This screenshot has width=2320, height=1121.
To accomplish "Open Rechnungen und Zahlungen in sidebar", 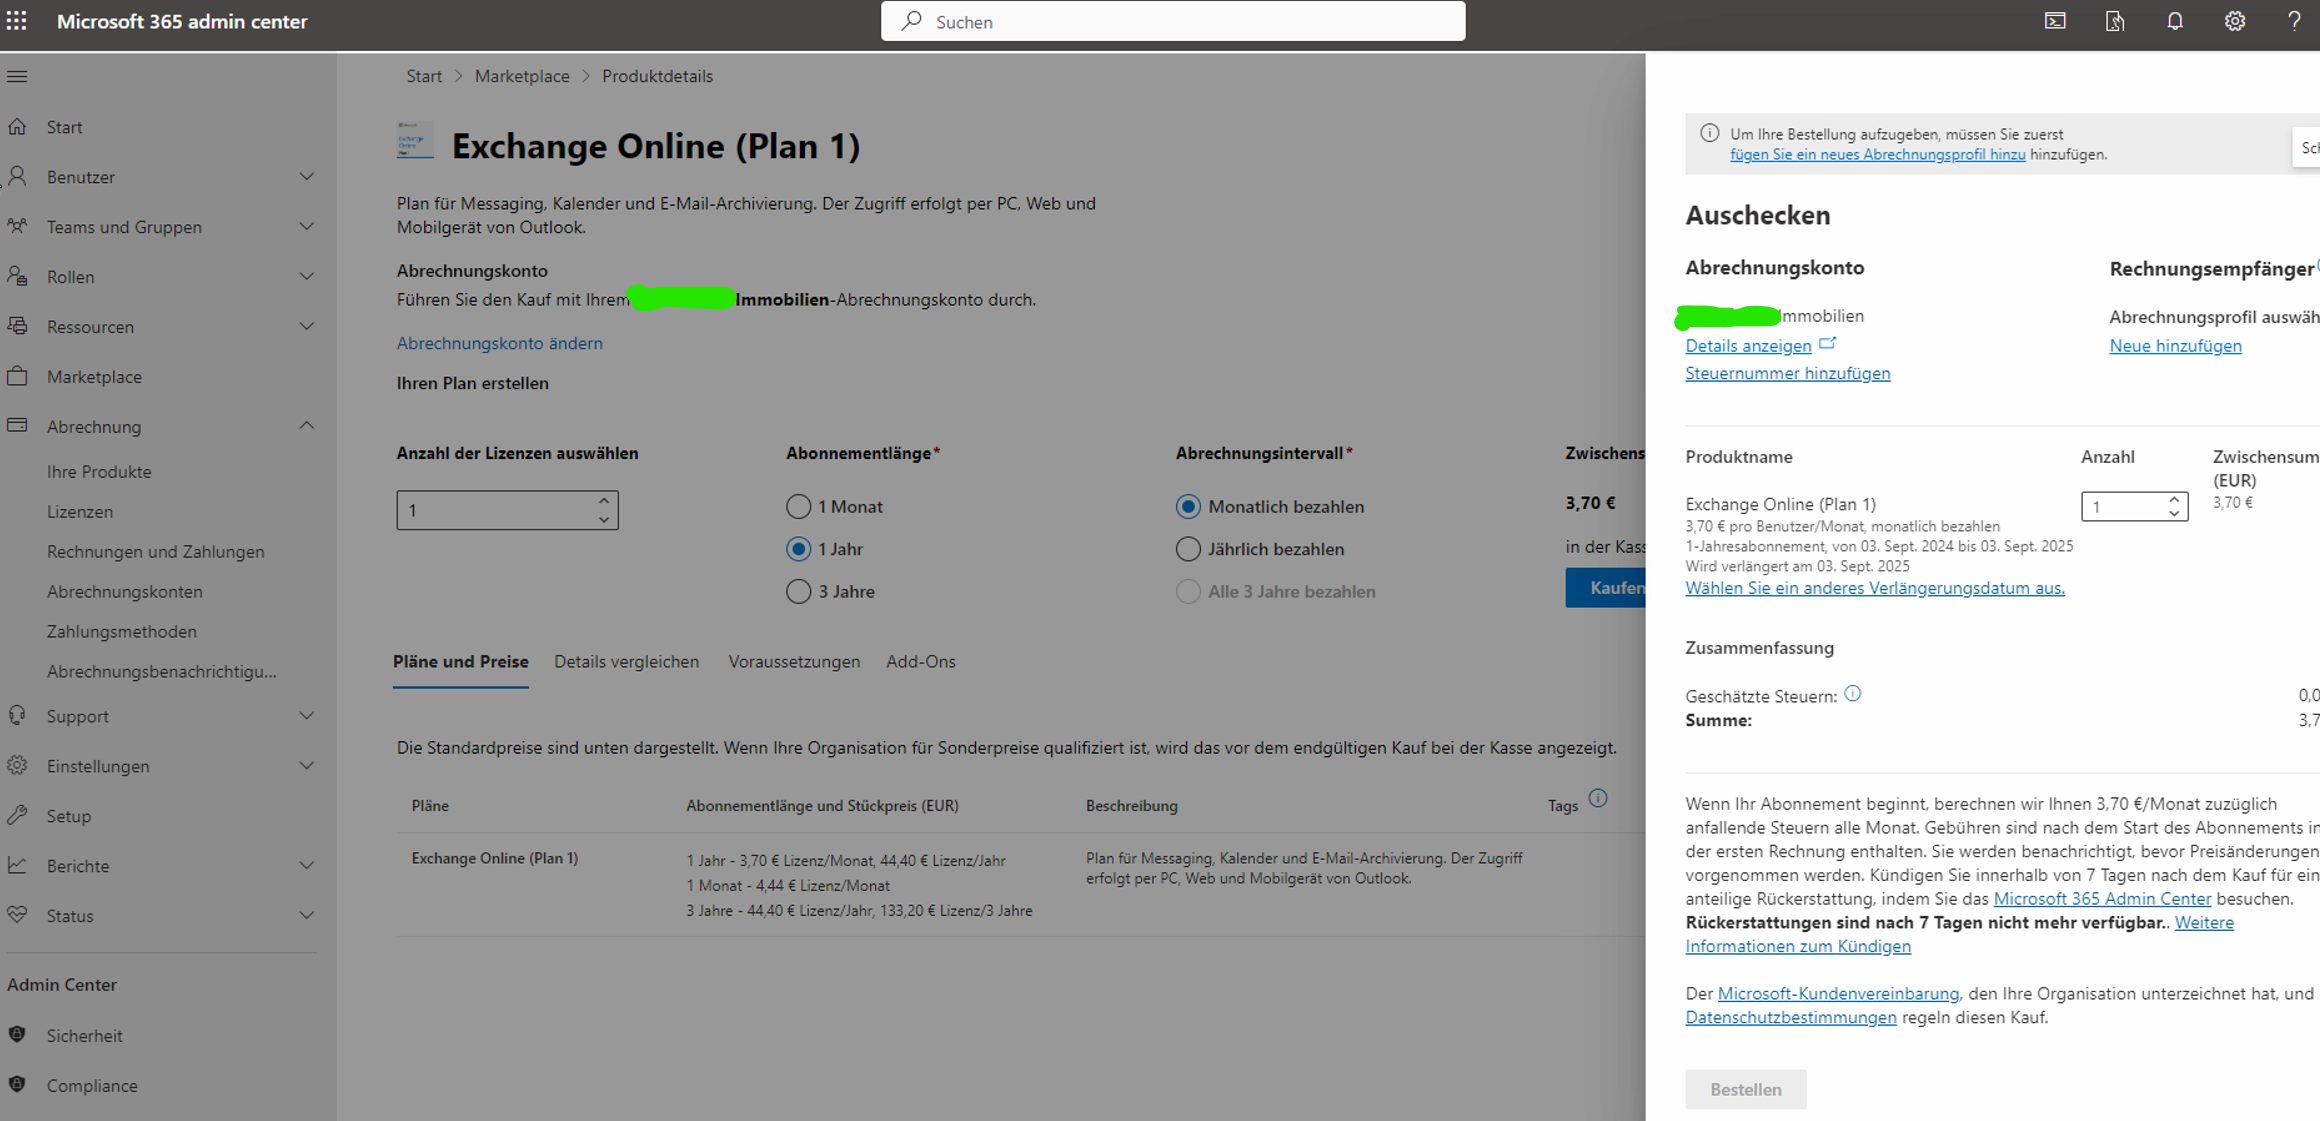I will coord(155,552).
